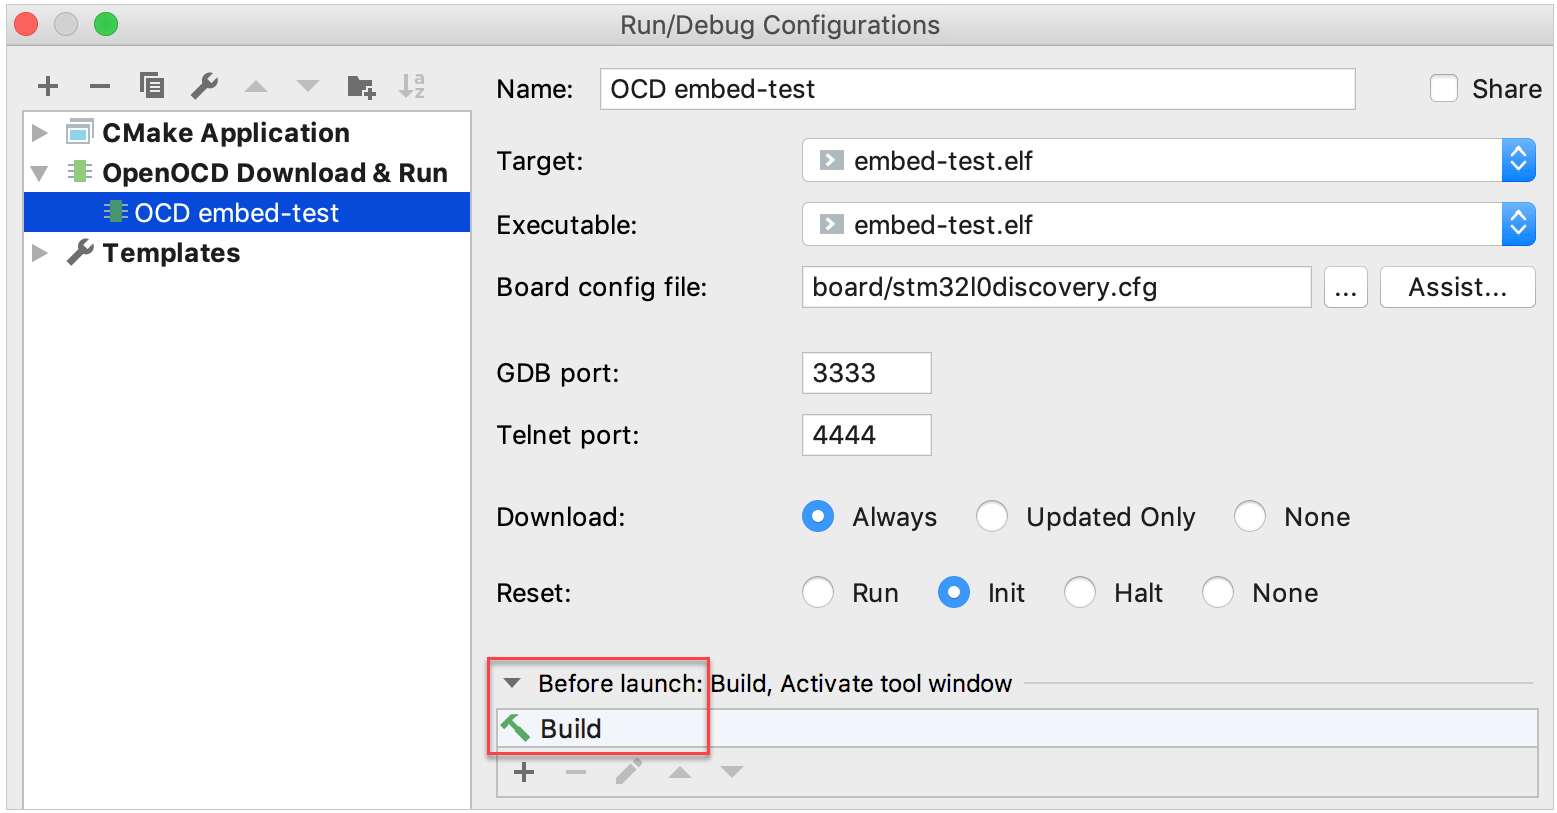Expand the CMake Application group
Screen dimensions: 1557x813
point(39,131)
